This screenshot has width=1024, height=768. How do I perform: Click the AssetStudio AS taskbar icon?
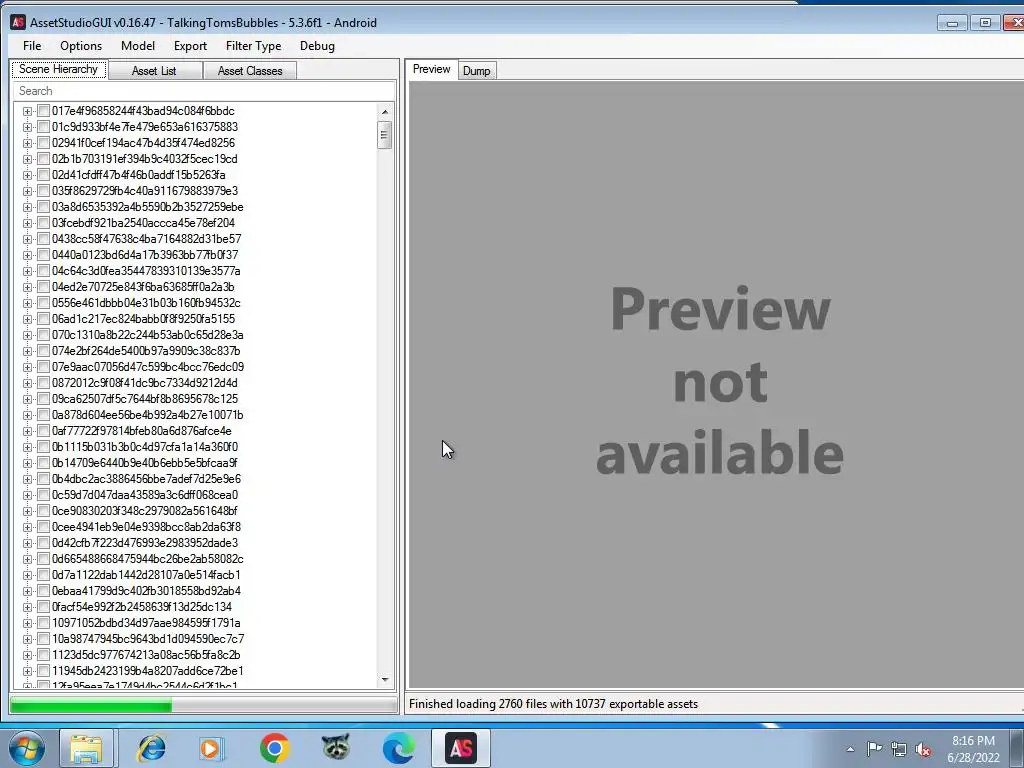461,748
